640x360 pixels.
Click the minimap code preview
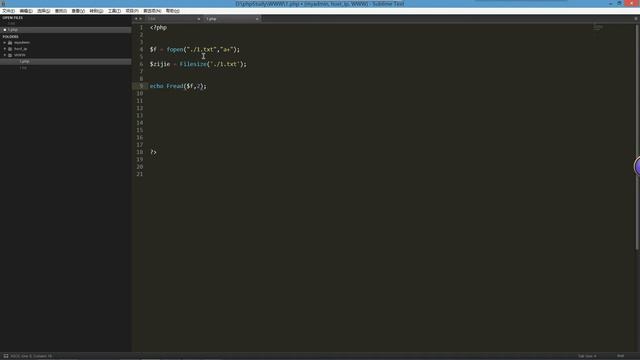[598, 28]
